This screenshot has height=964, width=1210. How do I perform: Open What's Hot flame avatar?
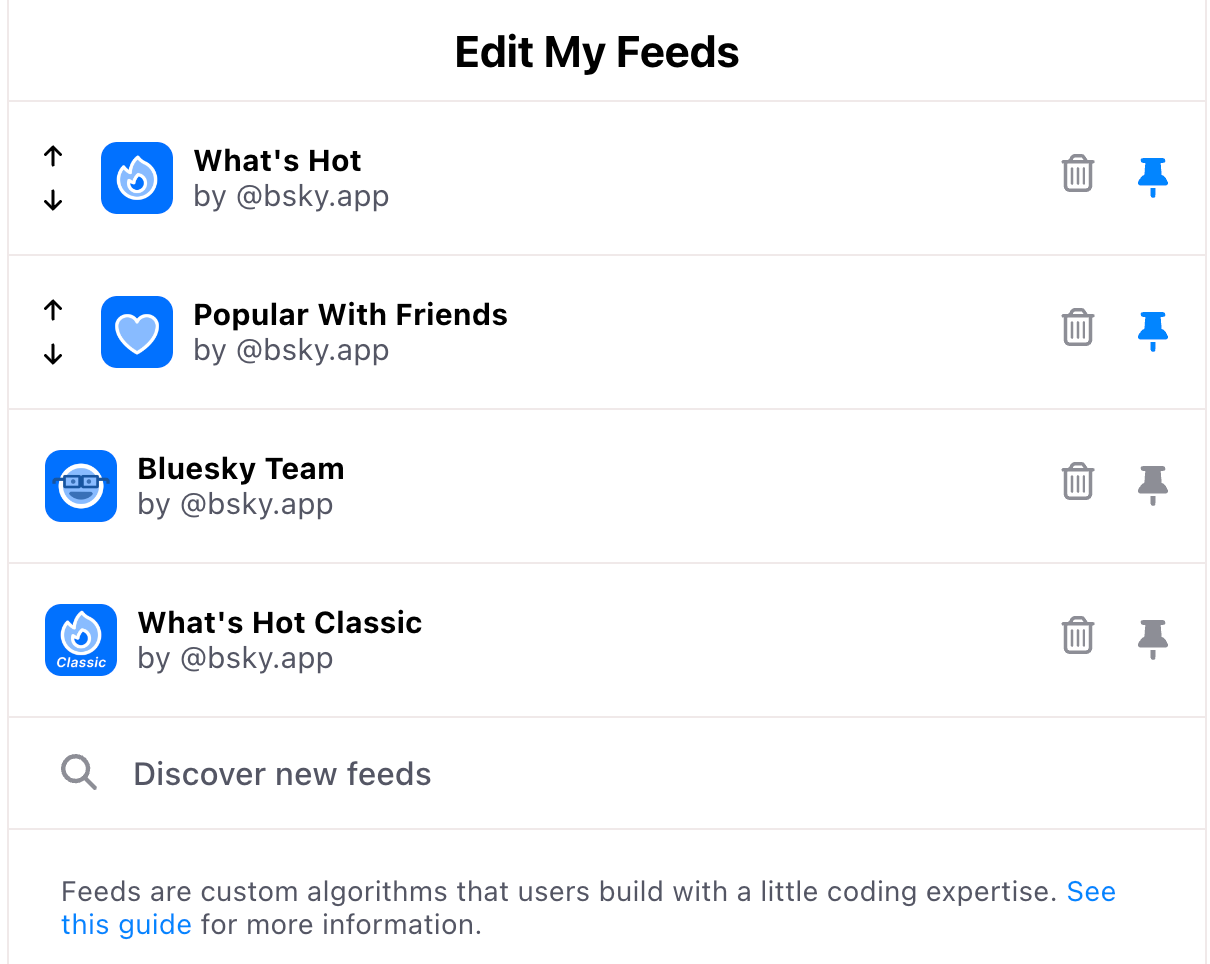point(137,178)
